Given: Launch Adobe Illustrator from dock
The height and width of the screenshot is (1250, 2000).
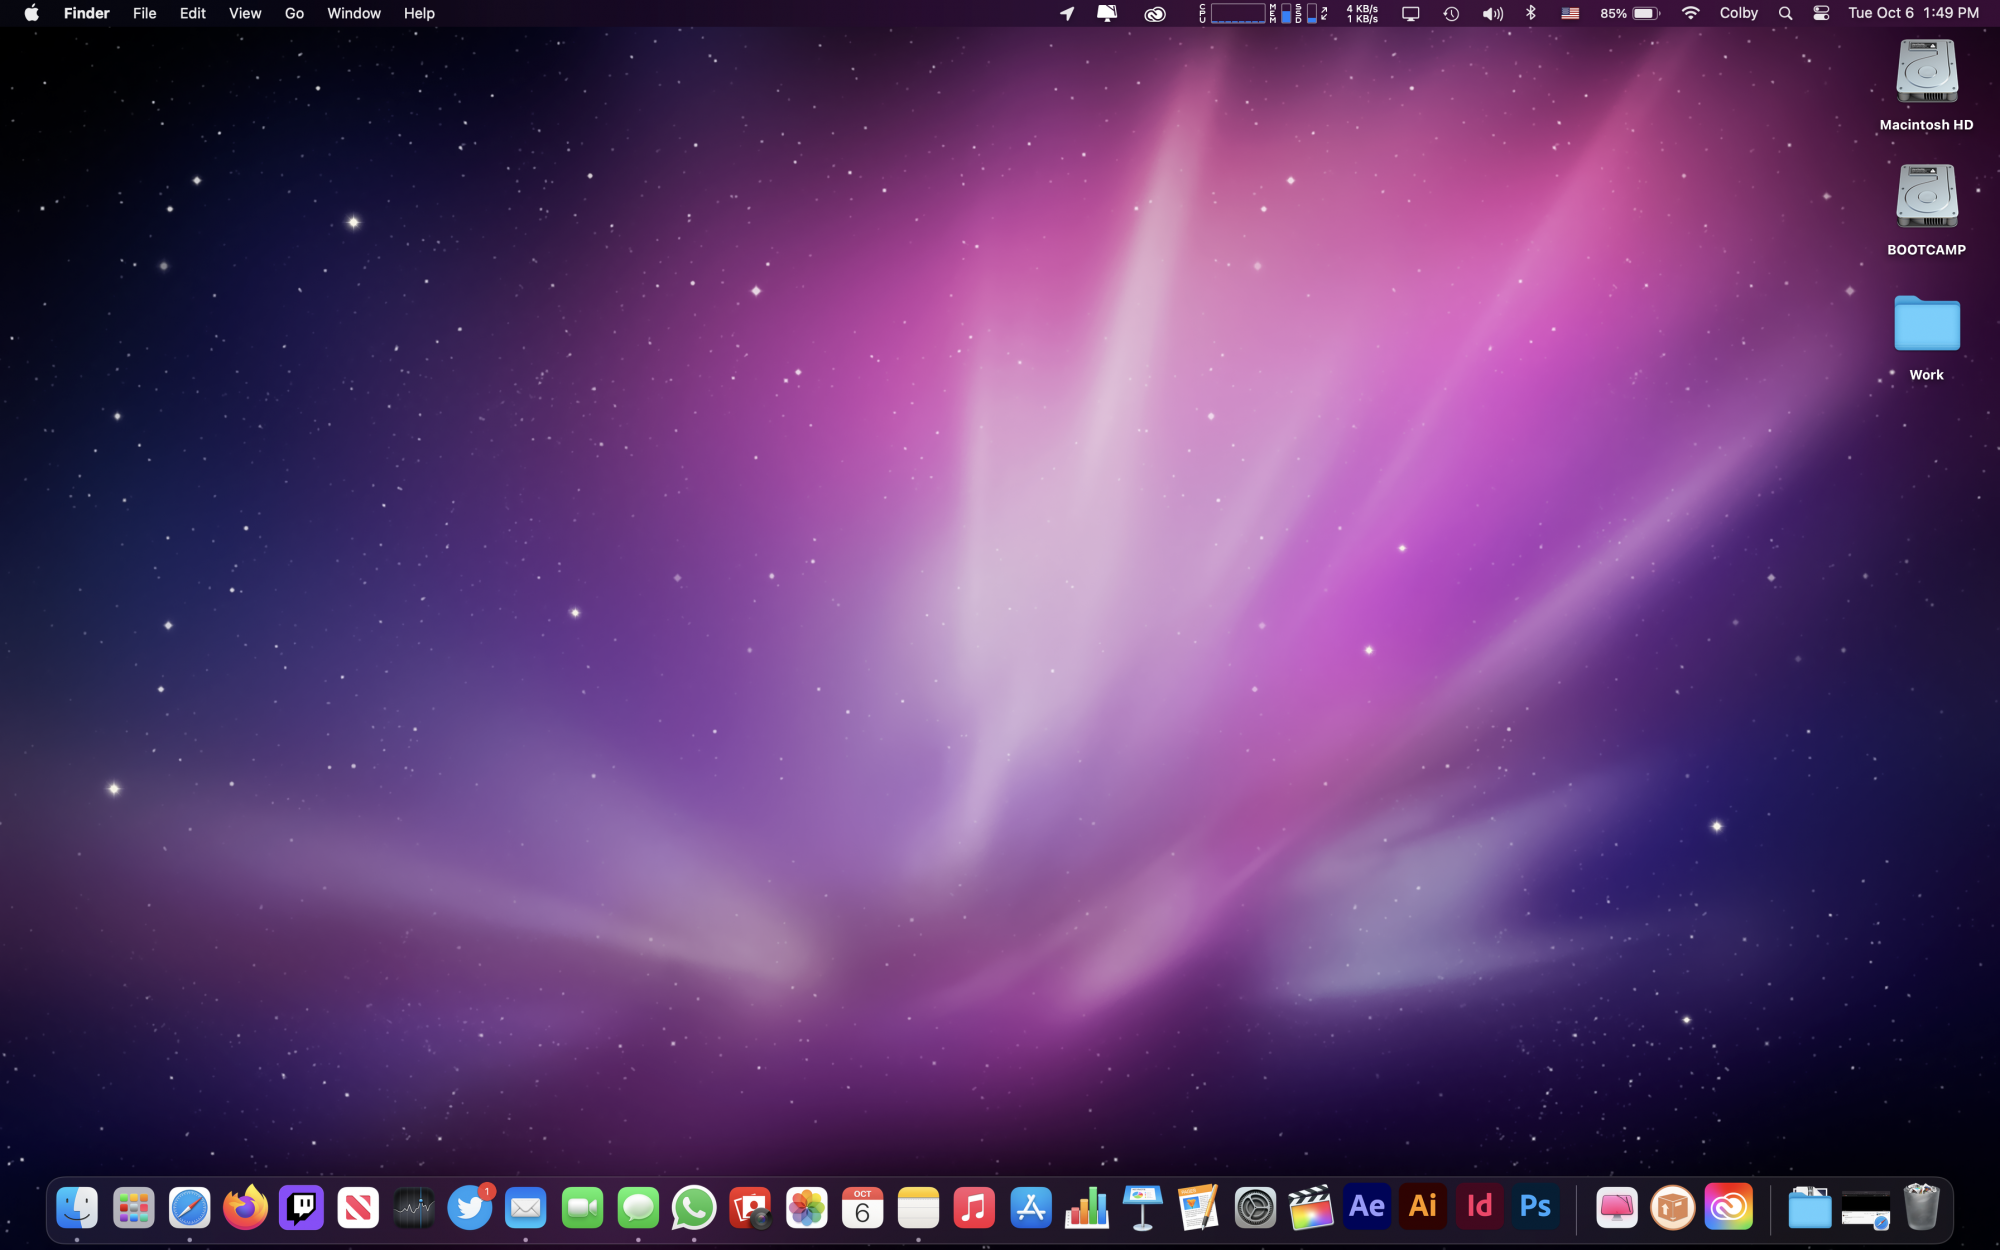Looking at the screenshot, I should click(1422, 1208).
